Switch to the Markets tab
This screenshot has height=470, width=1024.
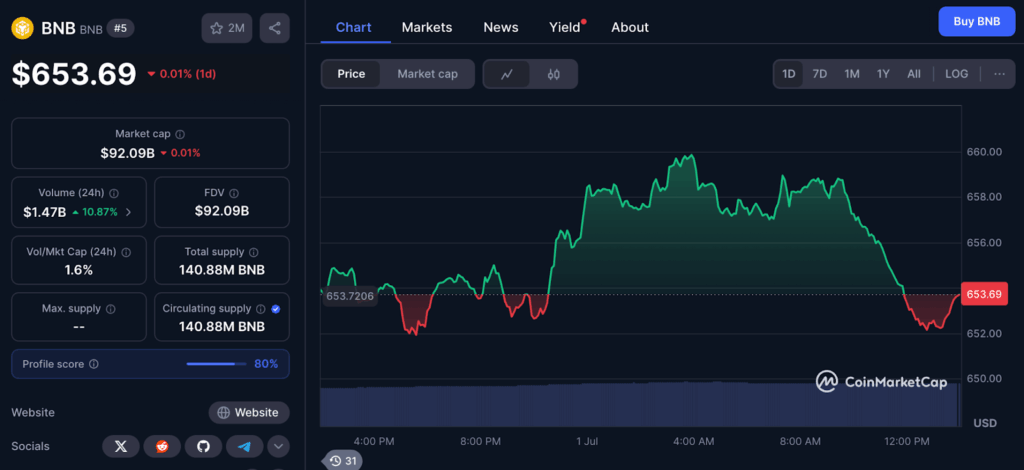(x=427, y=27)
